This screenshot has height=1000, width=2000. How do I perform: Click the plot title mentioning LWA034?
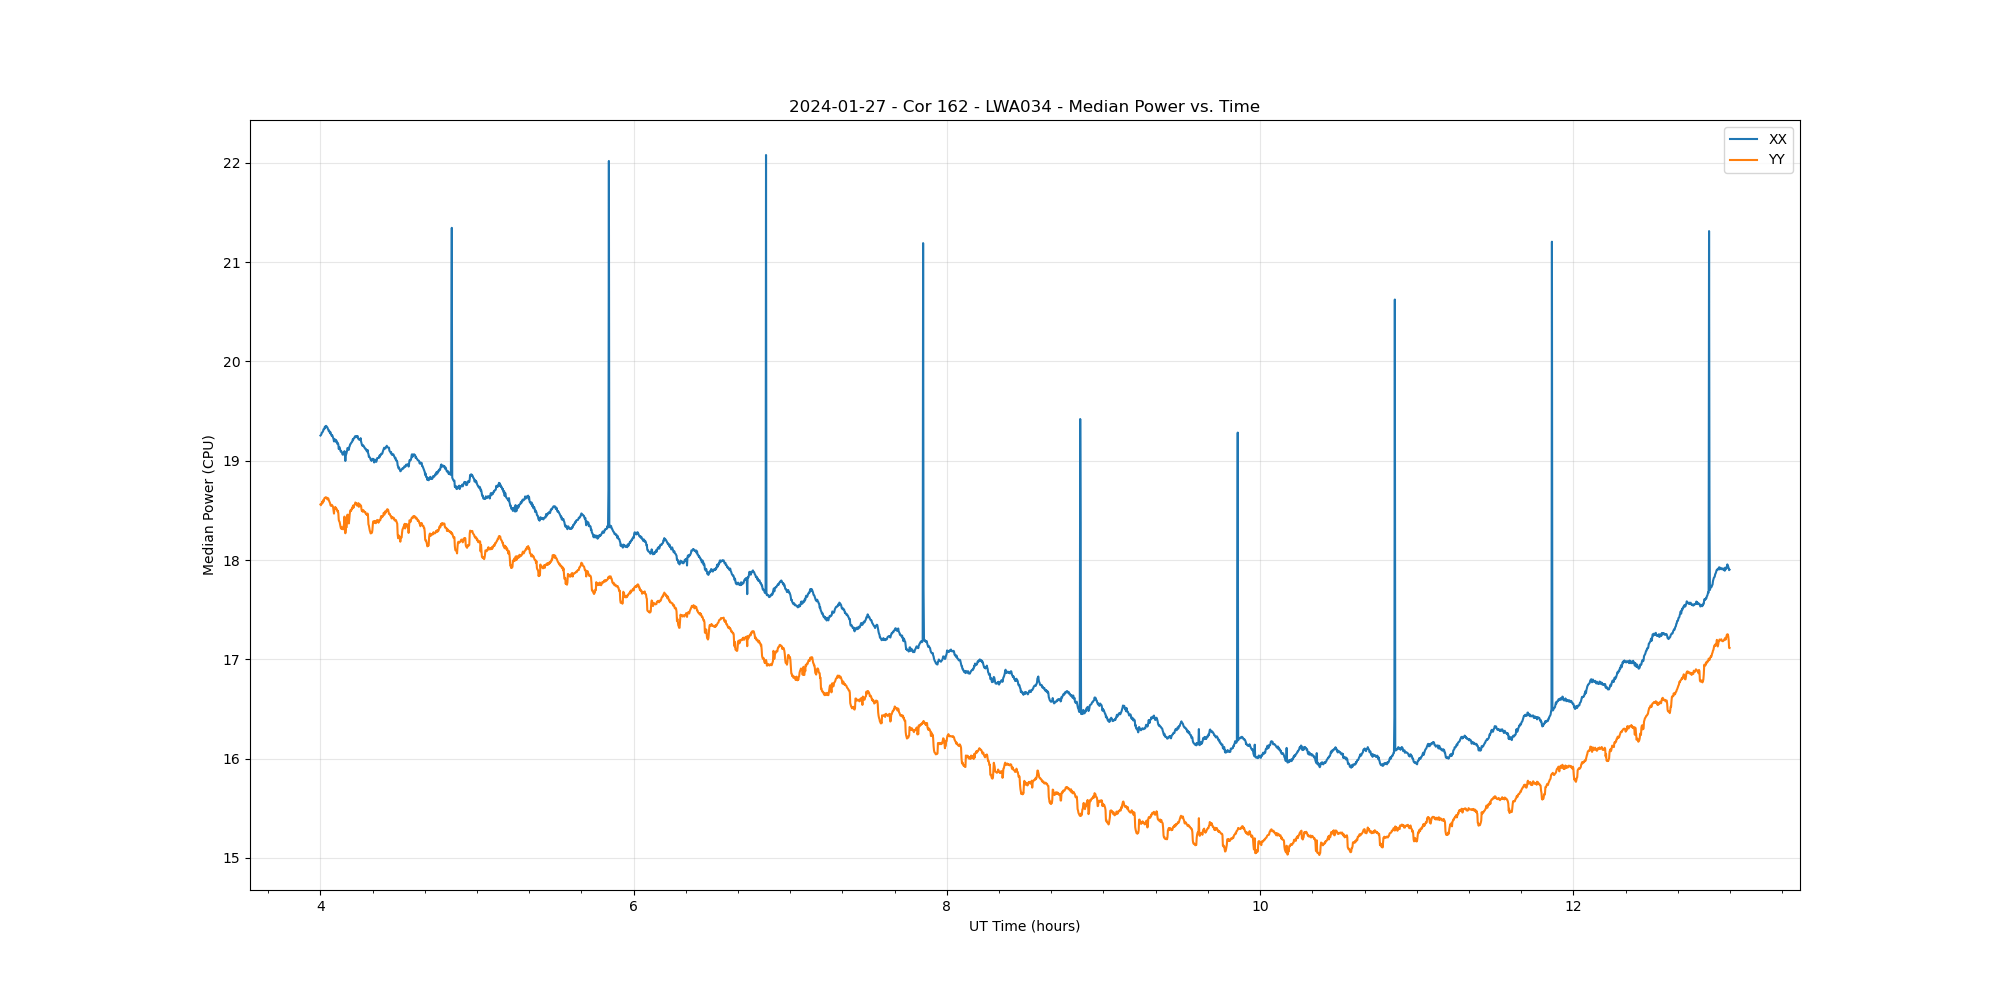pos(1024,107)
